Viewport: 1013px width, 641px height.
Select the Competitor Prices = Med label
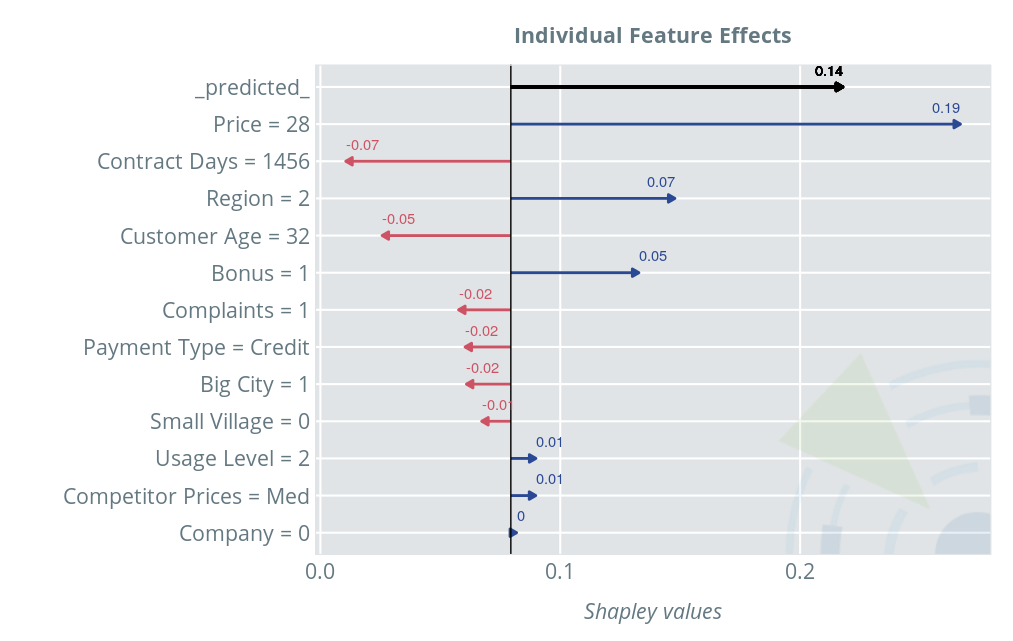click(186, 496)
